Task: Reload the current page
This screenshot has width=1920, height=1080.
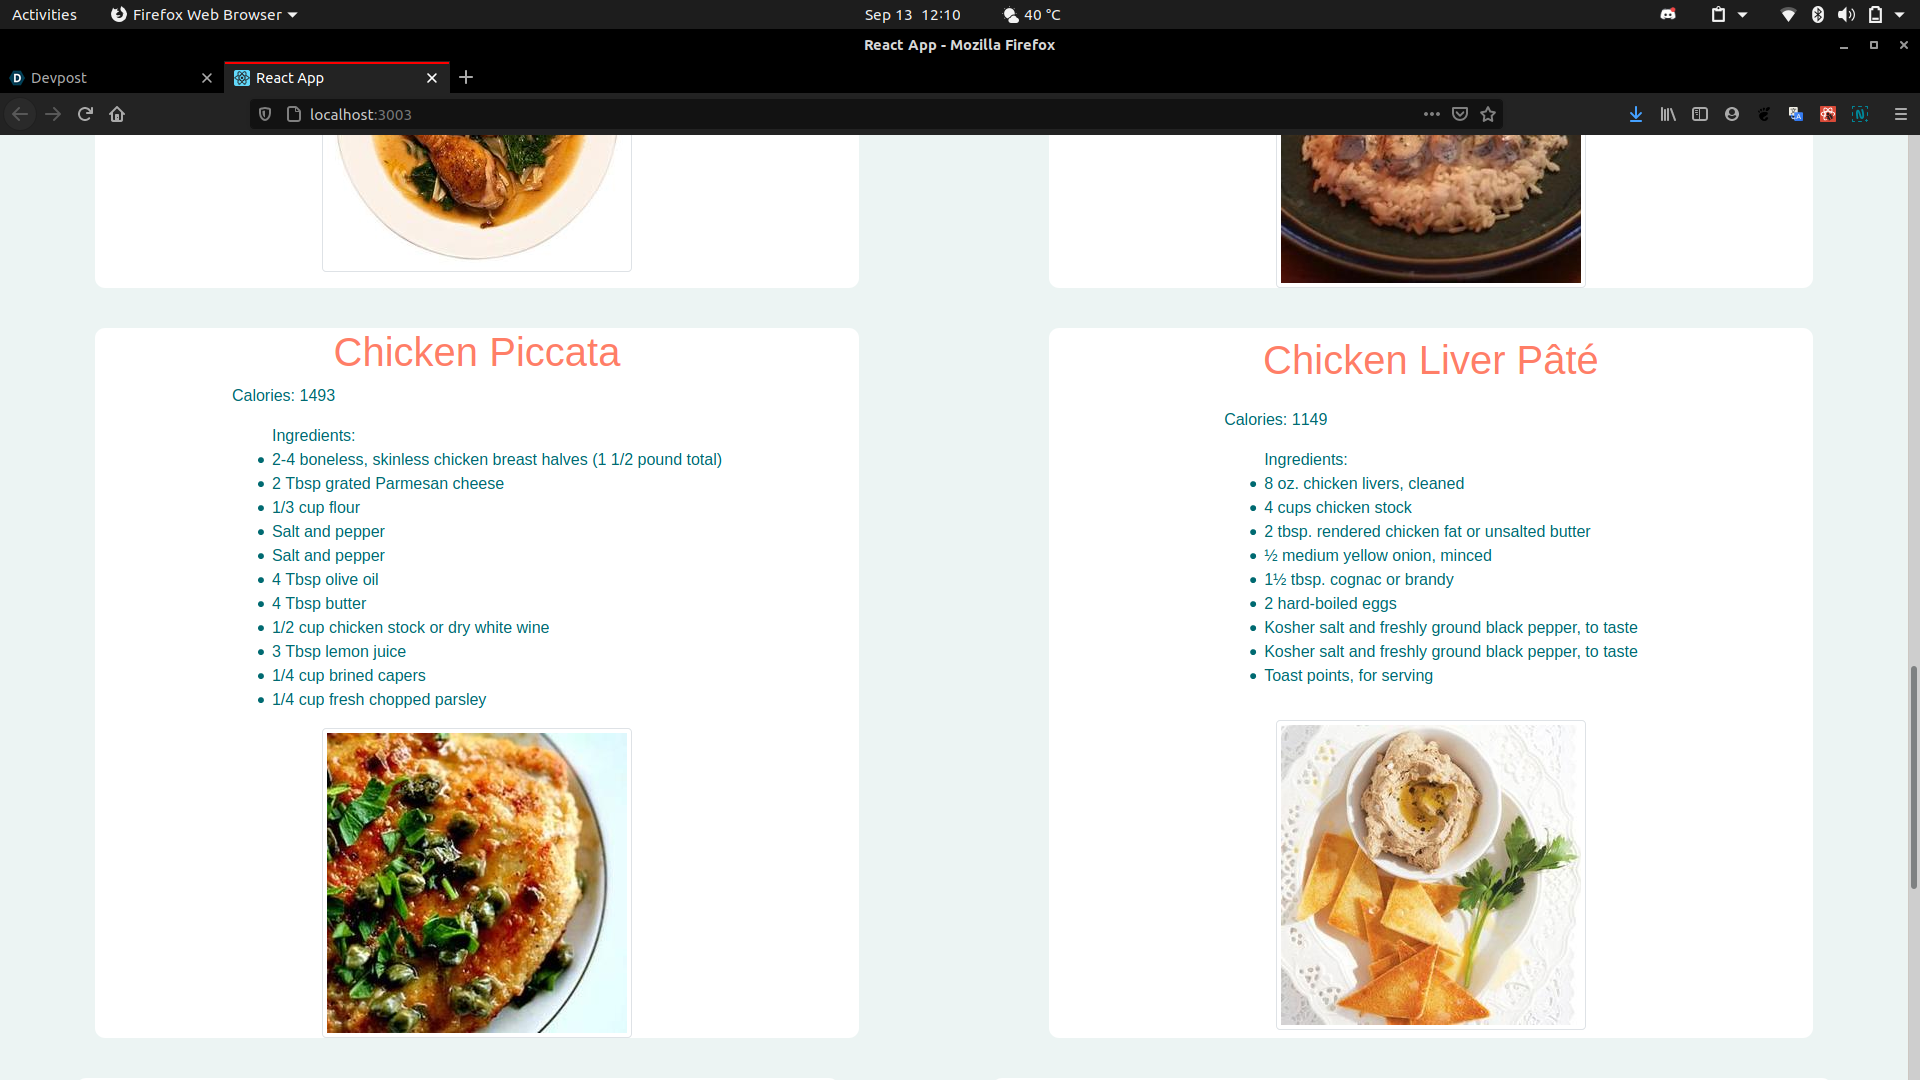Action: click(x=85, y=114)
